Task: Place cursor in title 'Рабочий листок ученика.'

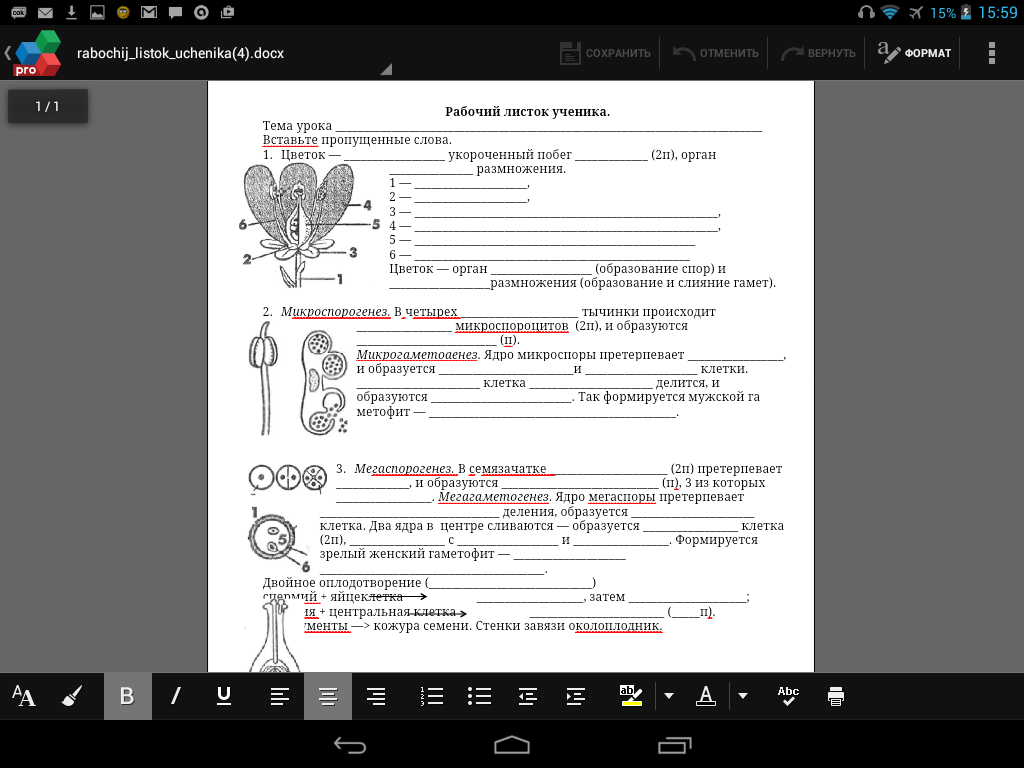Action: click(527, 112)
